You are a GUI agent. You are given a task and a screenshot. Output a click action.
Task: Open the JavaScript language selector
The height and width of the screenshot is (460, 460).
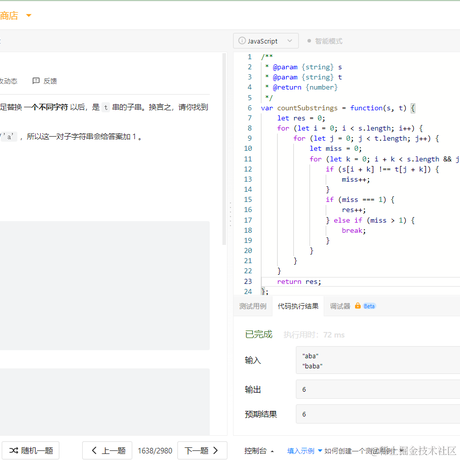tap(266, 41)
